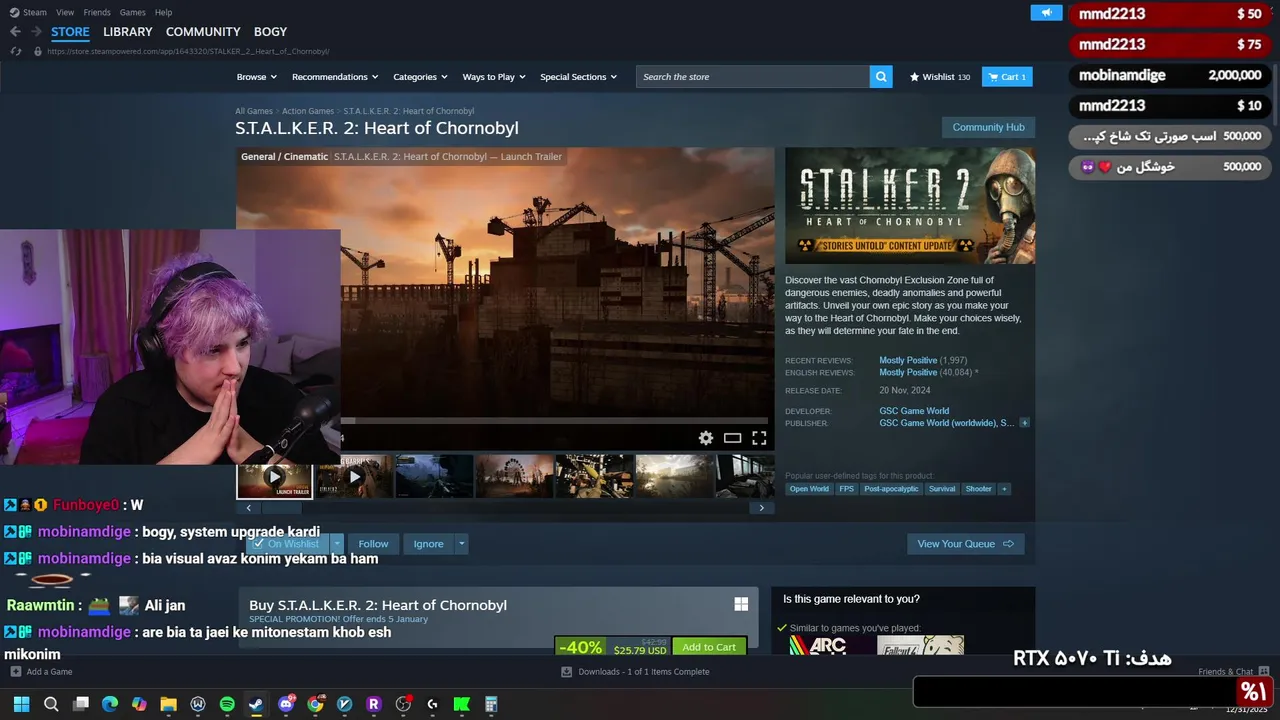Expand the Special Sections menu
Viewport: 1280px width, 720px height.
tap(579, 77)
